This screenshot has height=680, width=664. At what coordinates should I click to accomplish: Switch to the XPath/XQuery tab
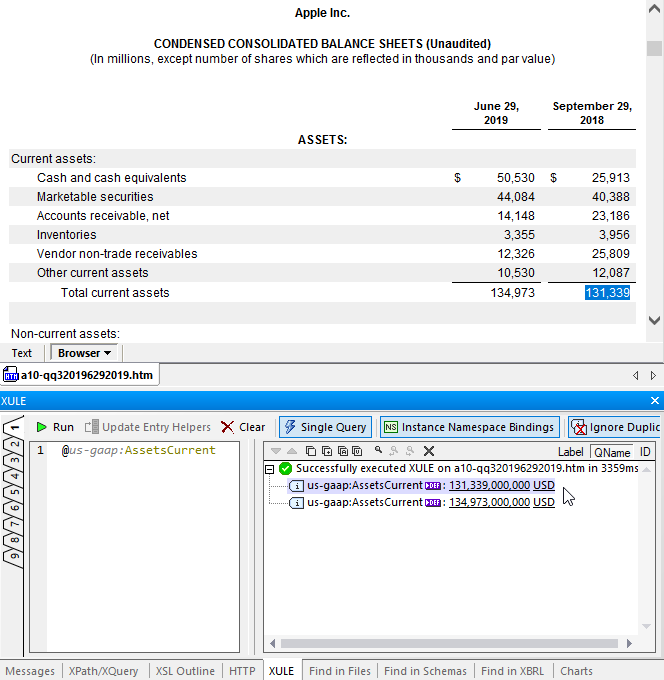pyautogui.click(x=106, y=671)
